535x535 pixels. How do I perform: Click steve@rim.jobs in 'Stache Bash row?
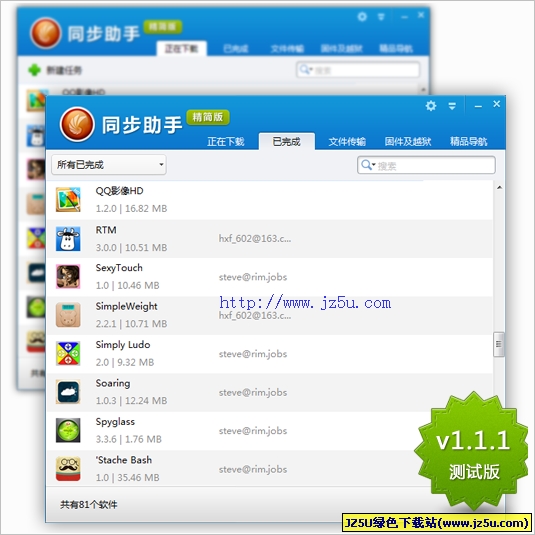[253, 469]
